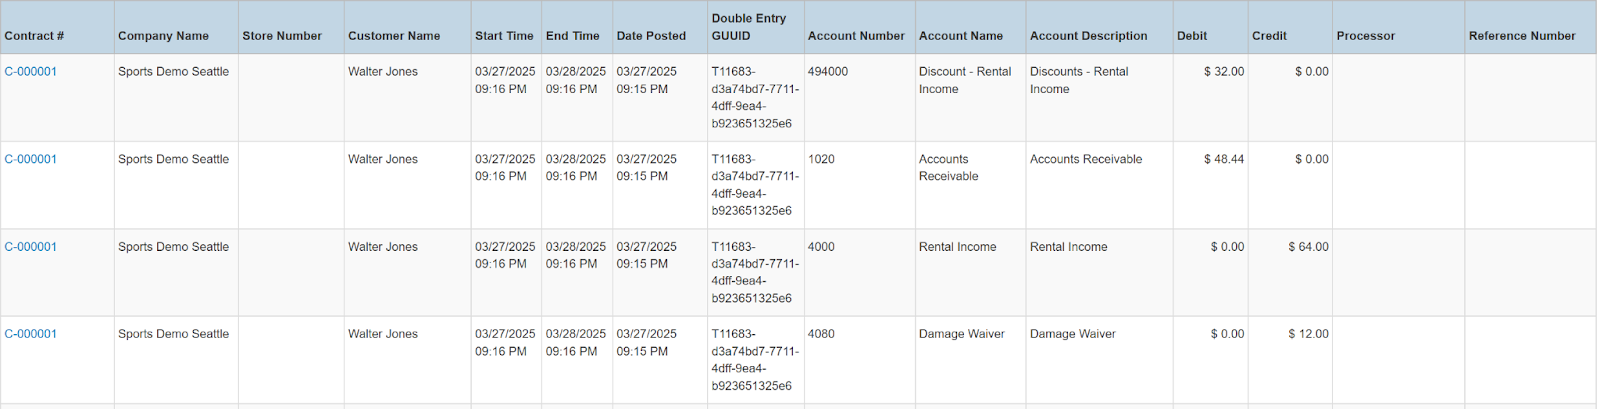
Task: Select the Account Number column header
Action: click(x=856, y=36)
